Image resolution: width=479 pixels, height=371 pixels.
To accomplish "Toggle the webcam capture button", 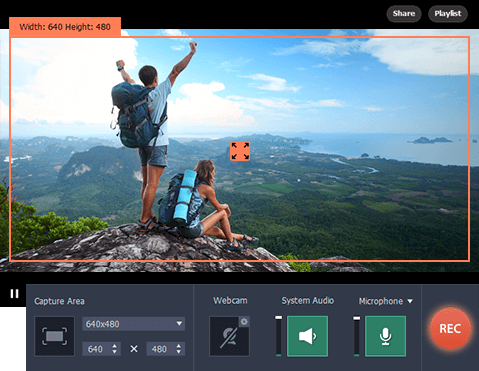I will (x=229, y=336).
